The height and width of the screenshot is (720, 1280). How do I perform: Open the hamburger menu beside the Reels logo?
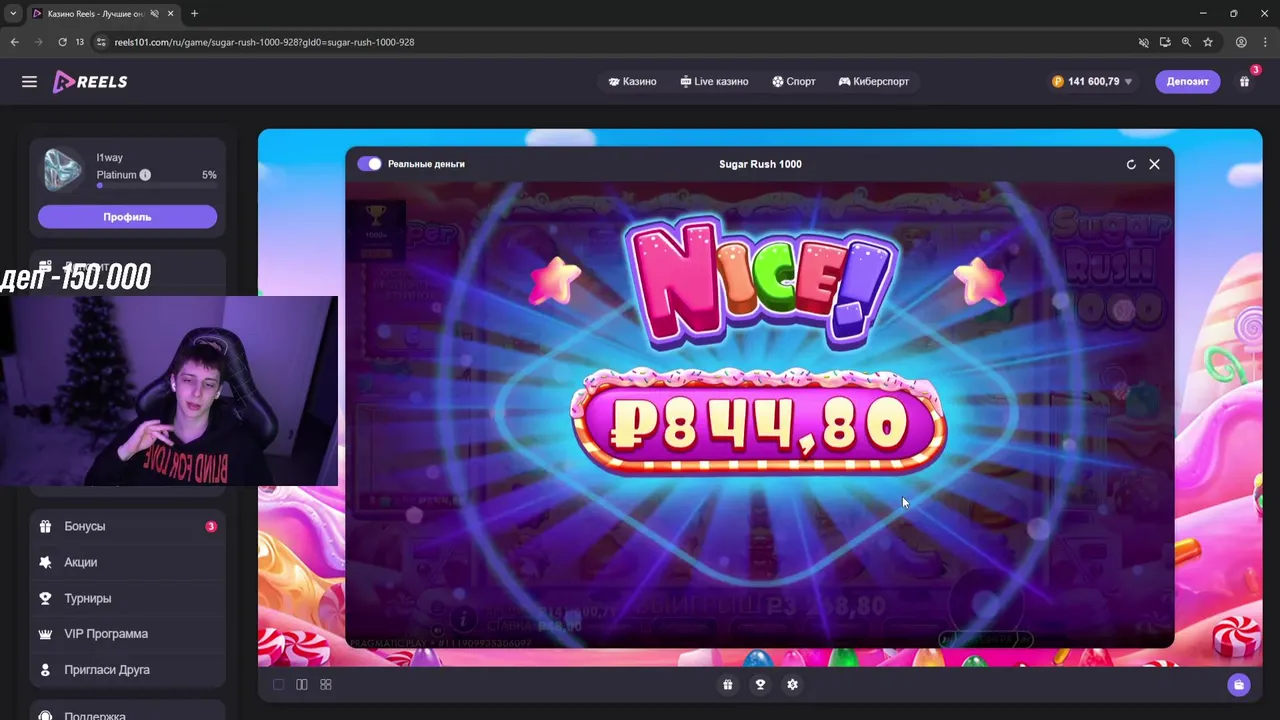(29, 82)
